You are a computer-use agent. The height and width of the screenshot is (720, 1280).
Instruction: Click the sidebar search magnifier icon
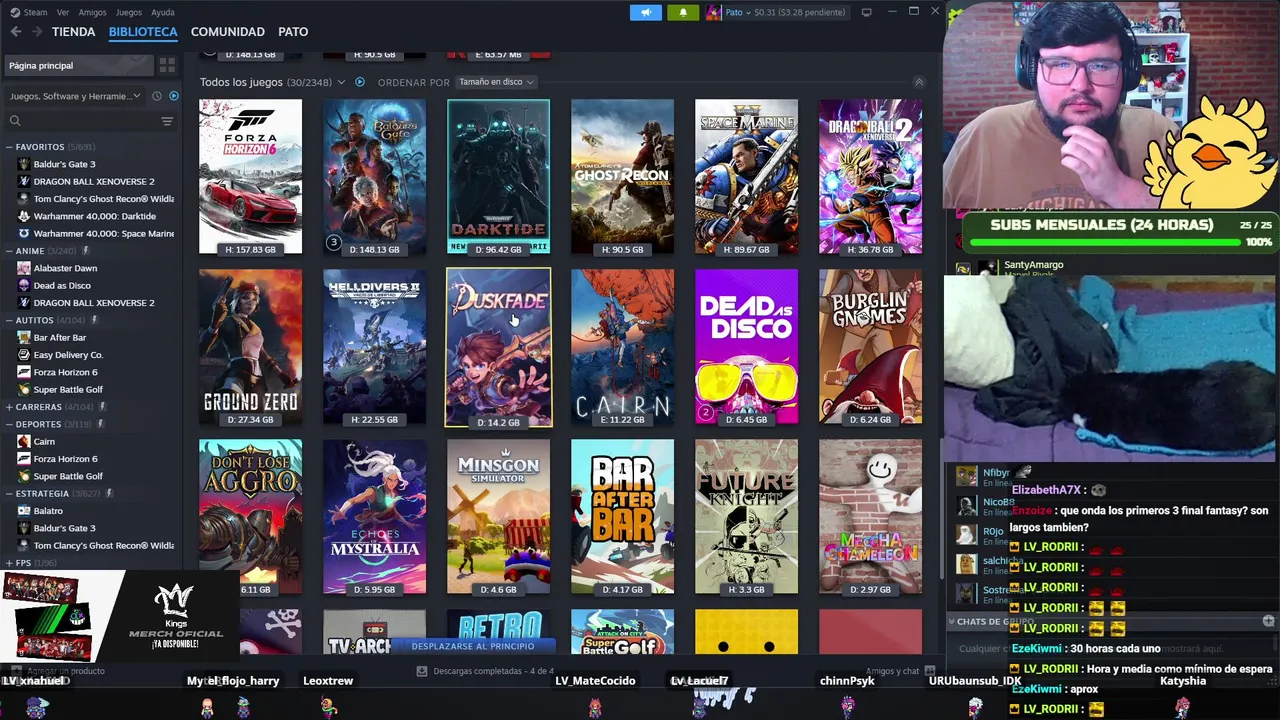pyautogui.click(x=15, y=121)
